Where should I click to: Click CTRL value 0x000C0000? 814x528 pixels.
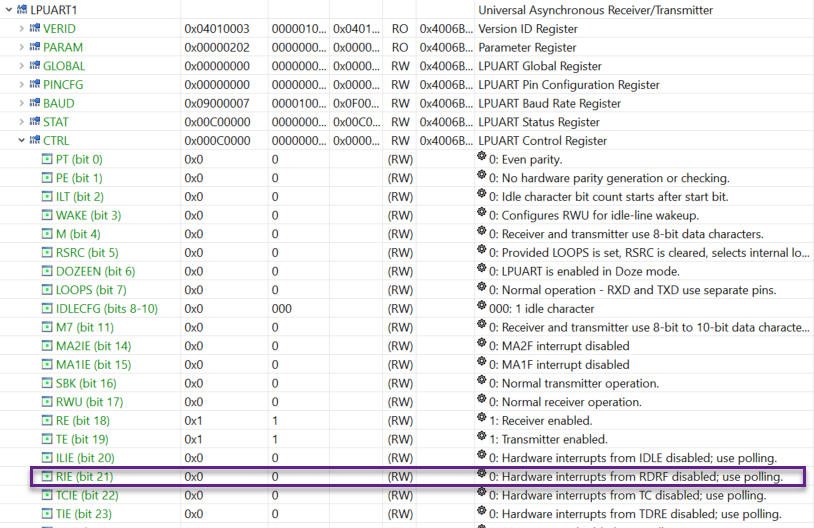tap(217, 141)
